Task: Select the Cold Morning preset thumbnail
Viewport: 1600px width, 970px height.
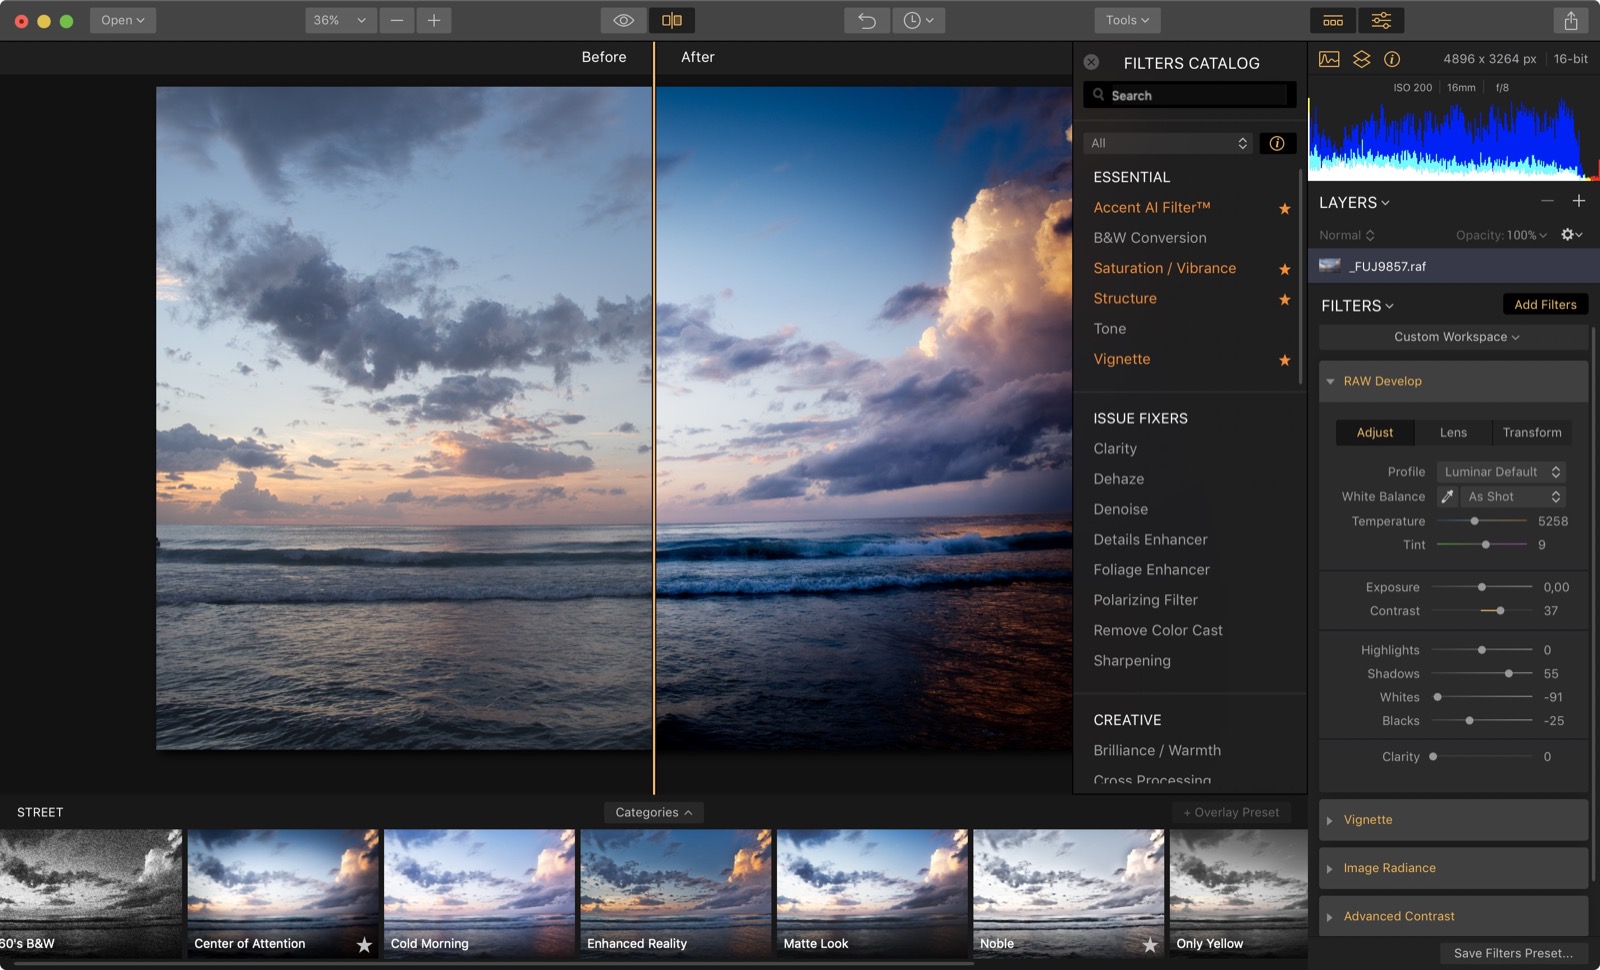Action: click(x=479, y=892)
